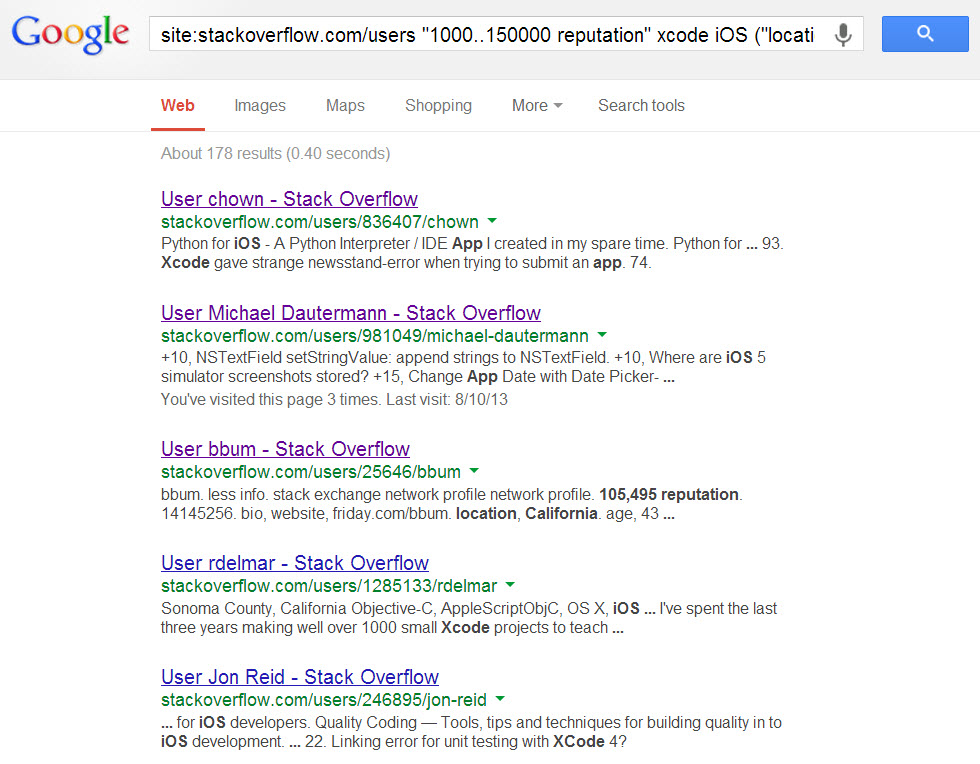Expand the michael-dautermann URL arrow
The height and width of the screenshot is (764, 980).
click(x=602, y=335)
